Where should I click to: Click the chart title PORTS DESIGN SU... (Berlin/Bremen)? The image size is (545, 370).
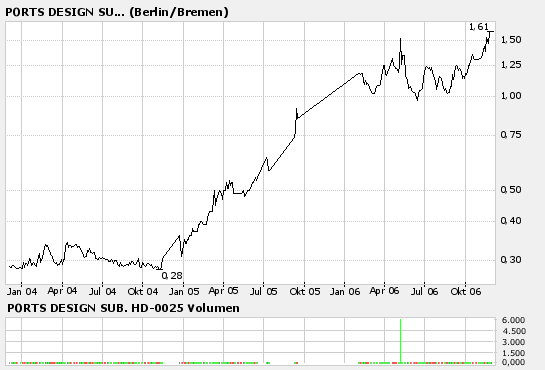click(x=117, y=12)
